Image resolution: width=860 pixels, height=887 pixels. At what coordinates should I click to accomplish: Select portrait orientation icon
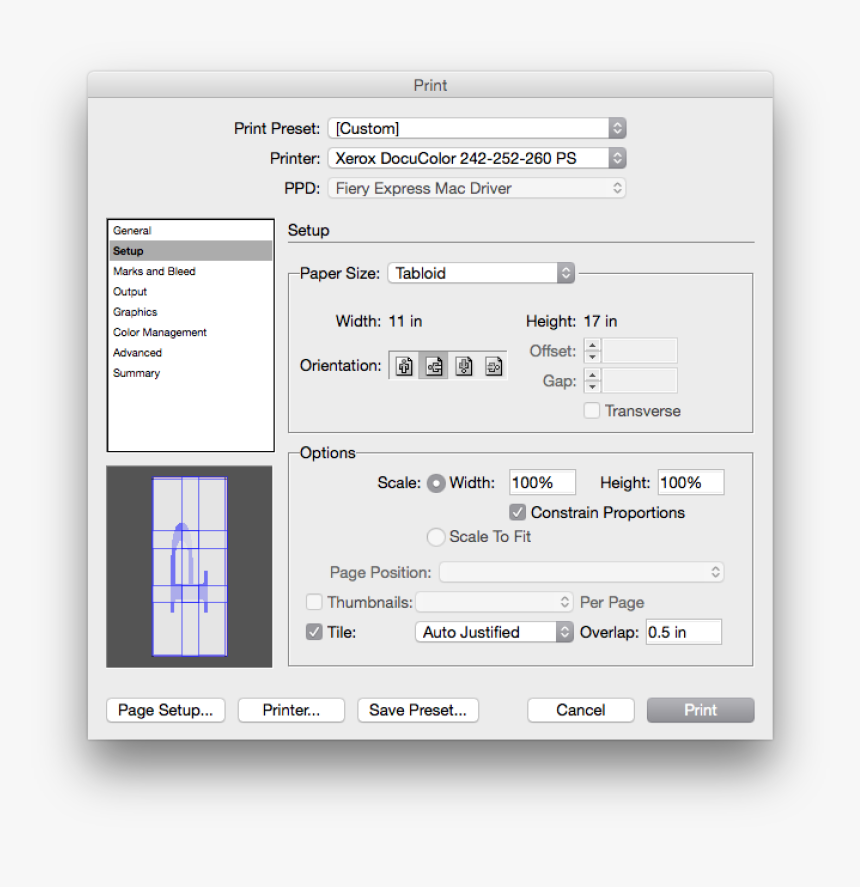pyautogui.click(x=404, y=365)
